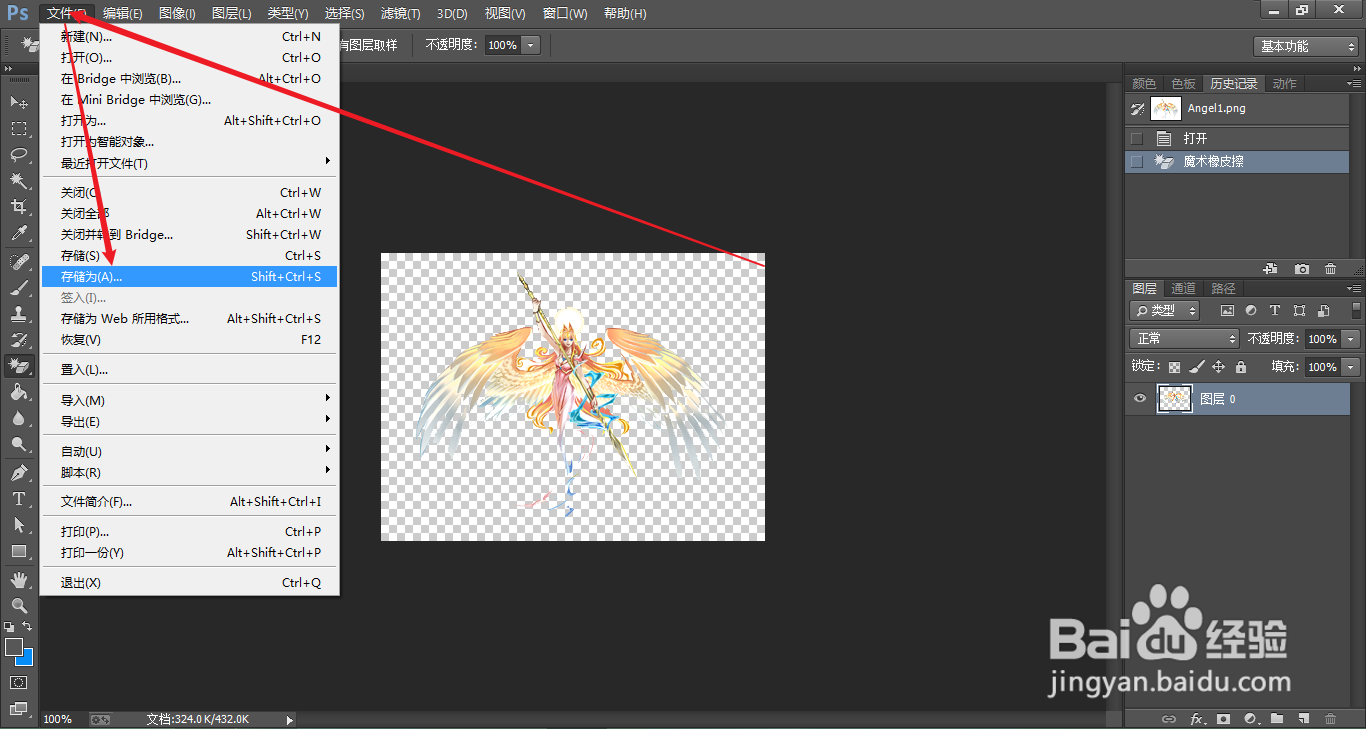Open the 填充 fill slider dropdown
The image size is (1366, 729).
pyautogui.click(x=1352, y=367)
